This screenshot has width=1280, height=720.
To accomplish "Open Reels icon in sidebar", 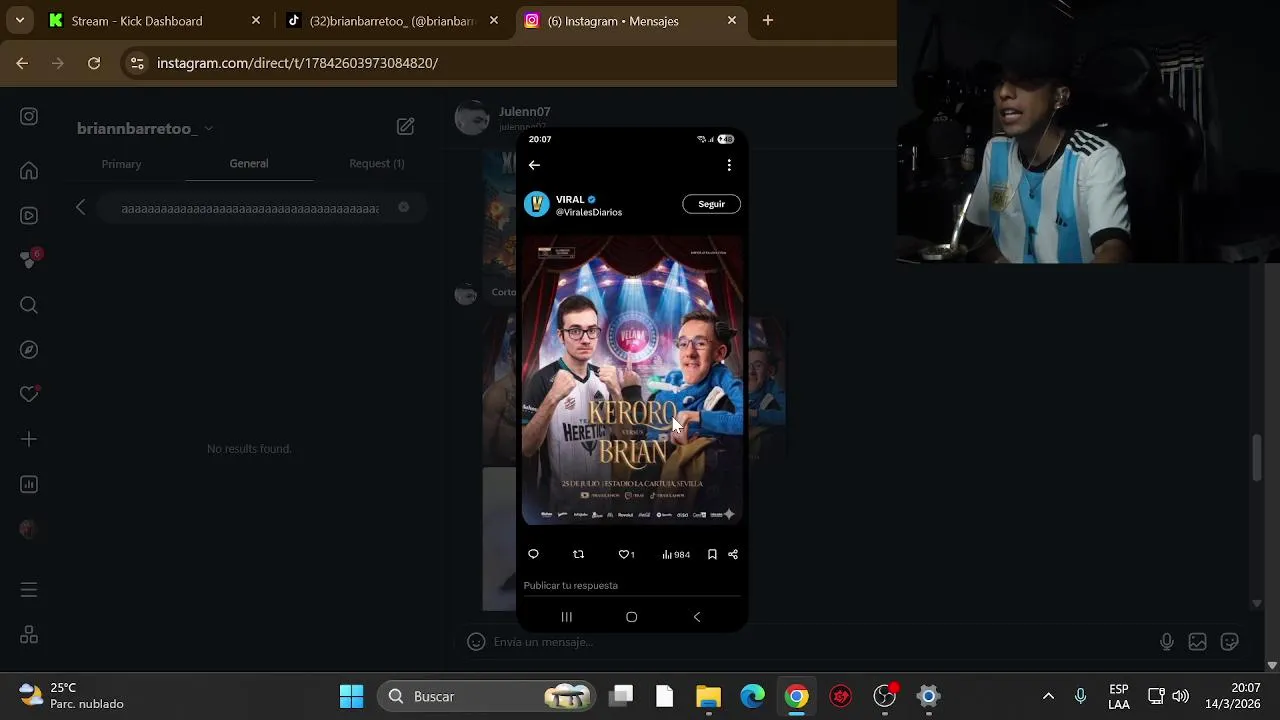I will click(x=29, y=215).
